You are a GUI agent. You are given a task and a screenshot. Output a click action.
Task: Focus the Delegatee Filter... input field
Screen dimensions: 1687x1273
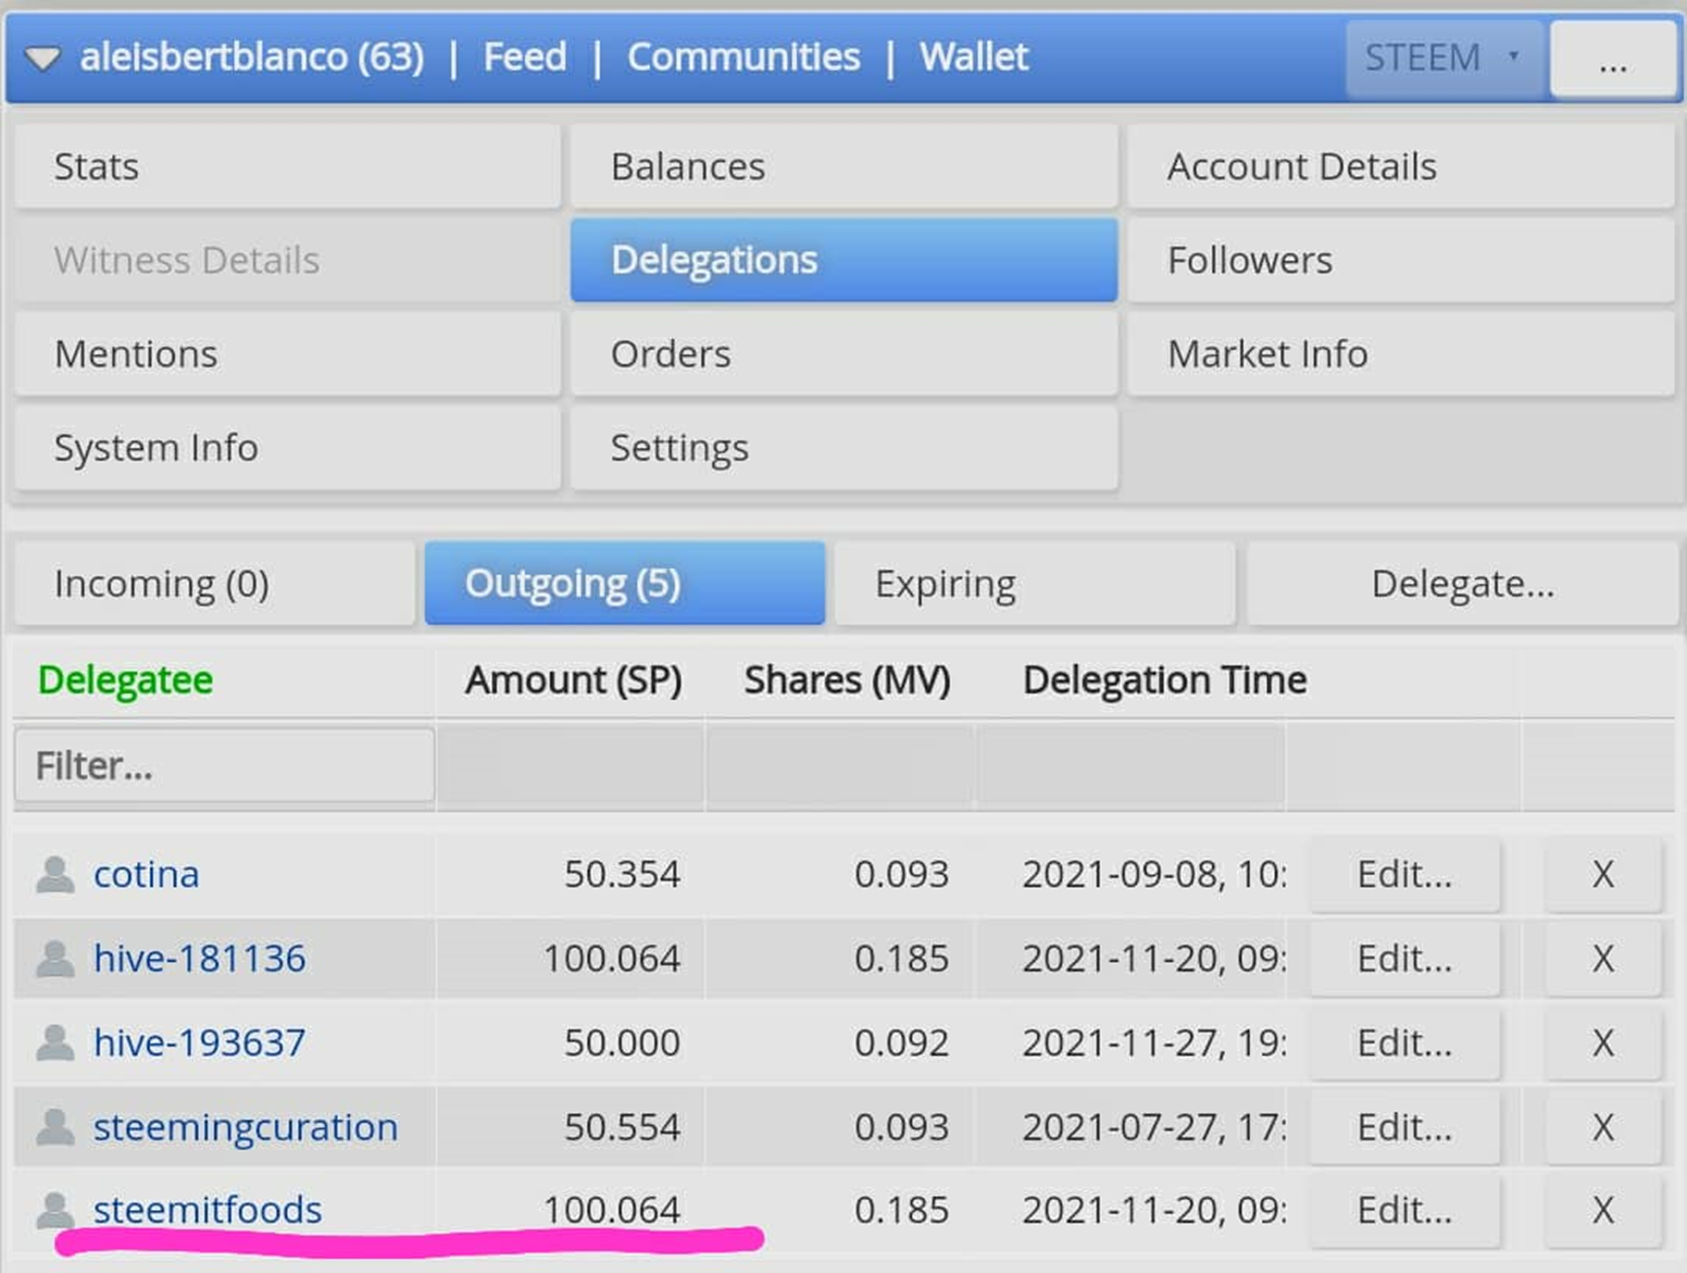[225, 766]
